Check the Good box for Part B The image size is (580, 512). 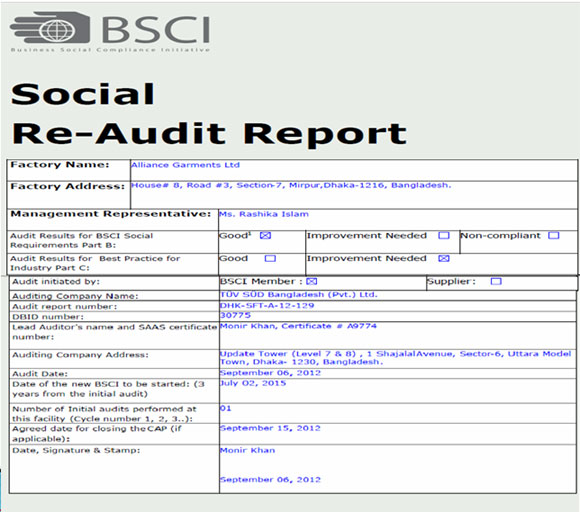(265, 236)
